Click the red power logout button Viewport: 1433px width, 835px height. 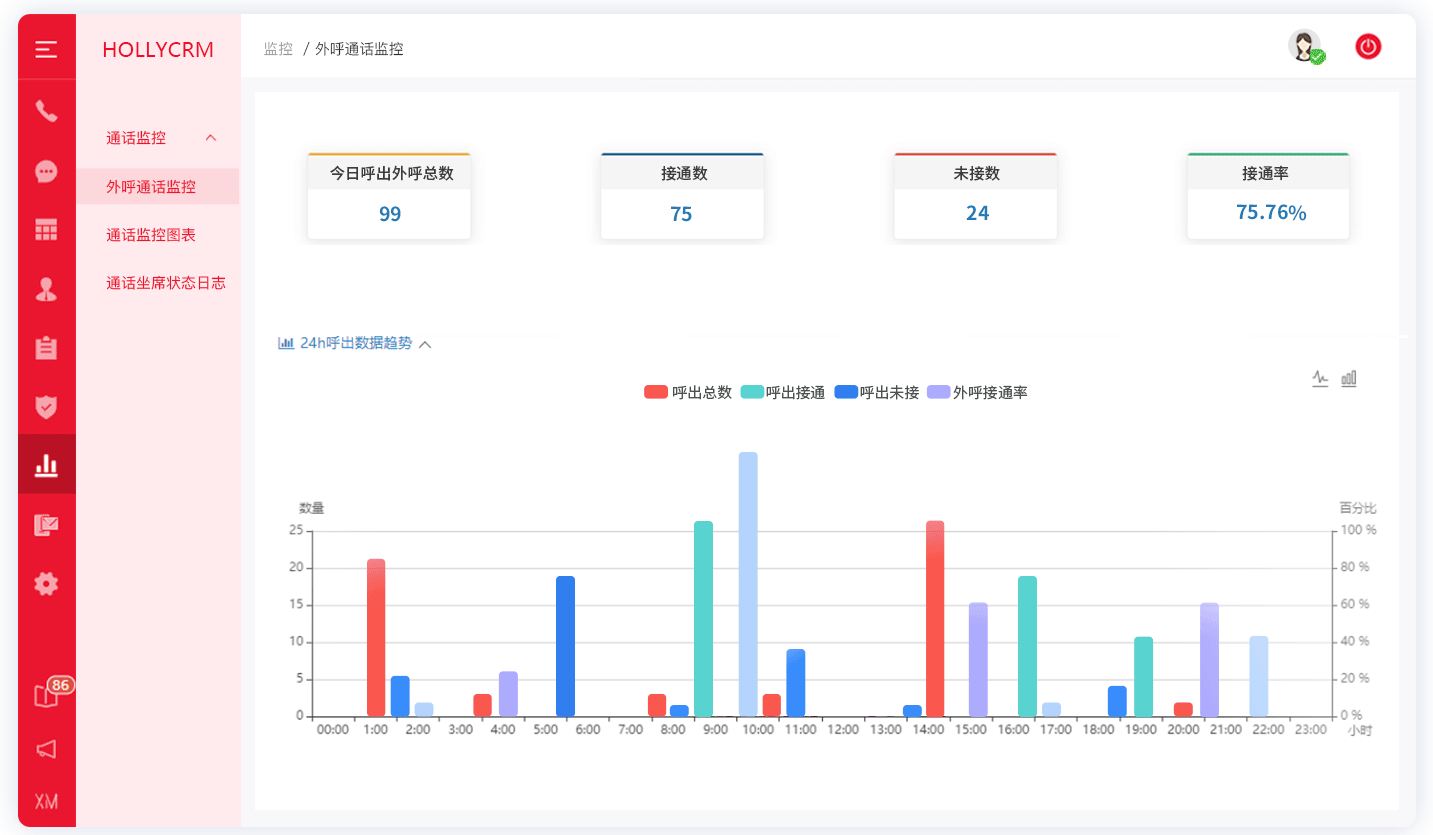(1368, 46)
